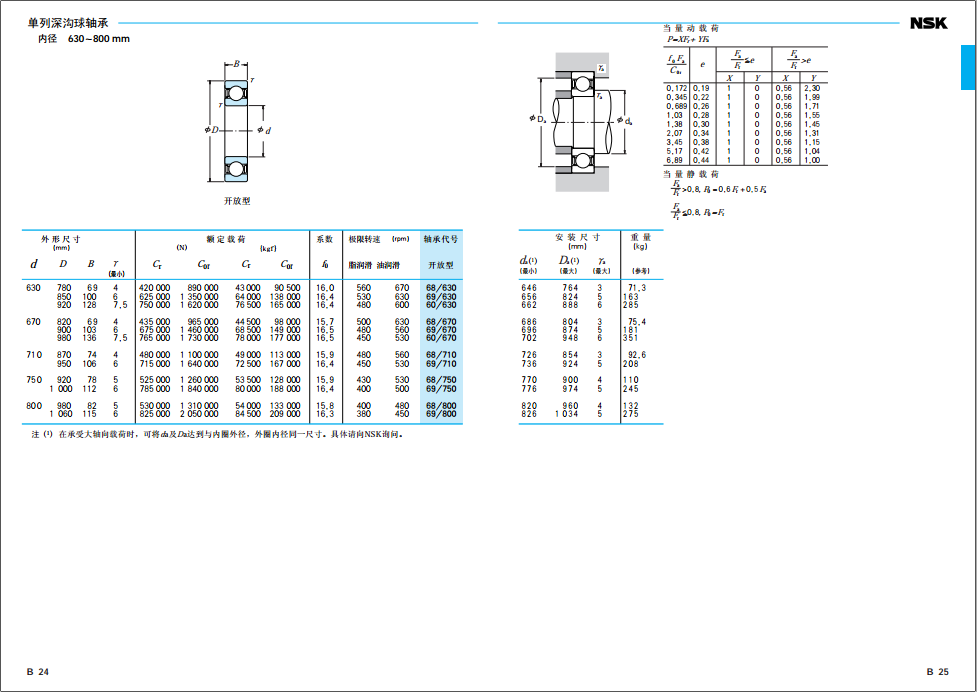Image resolution: width=977 pixels, height=692 pixels.
Task: Click the 轴承代号 column header
Action: (441, 240)
